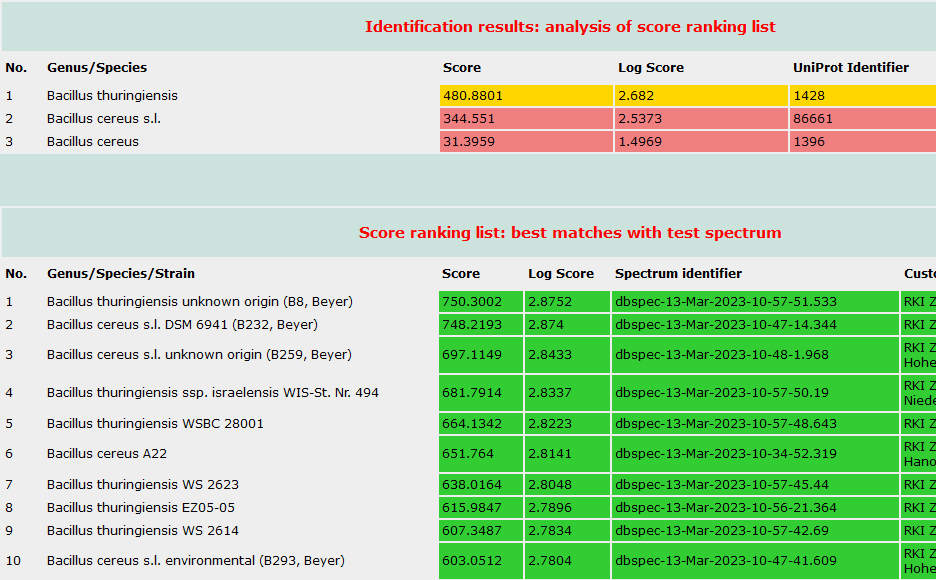Select spectrum dbspec-13-Mar-2023-10-57-51.533
Viewport: 936px width, 580px height.
(726, 302)
